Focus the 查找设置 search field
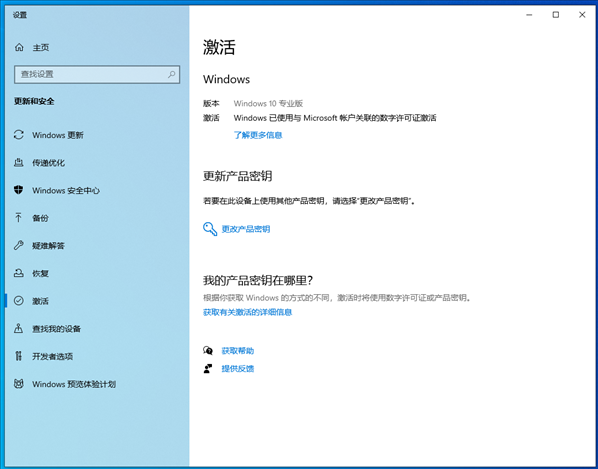This screenshot has width=598, height=469. click(x=97, y=74)
